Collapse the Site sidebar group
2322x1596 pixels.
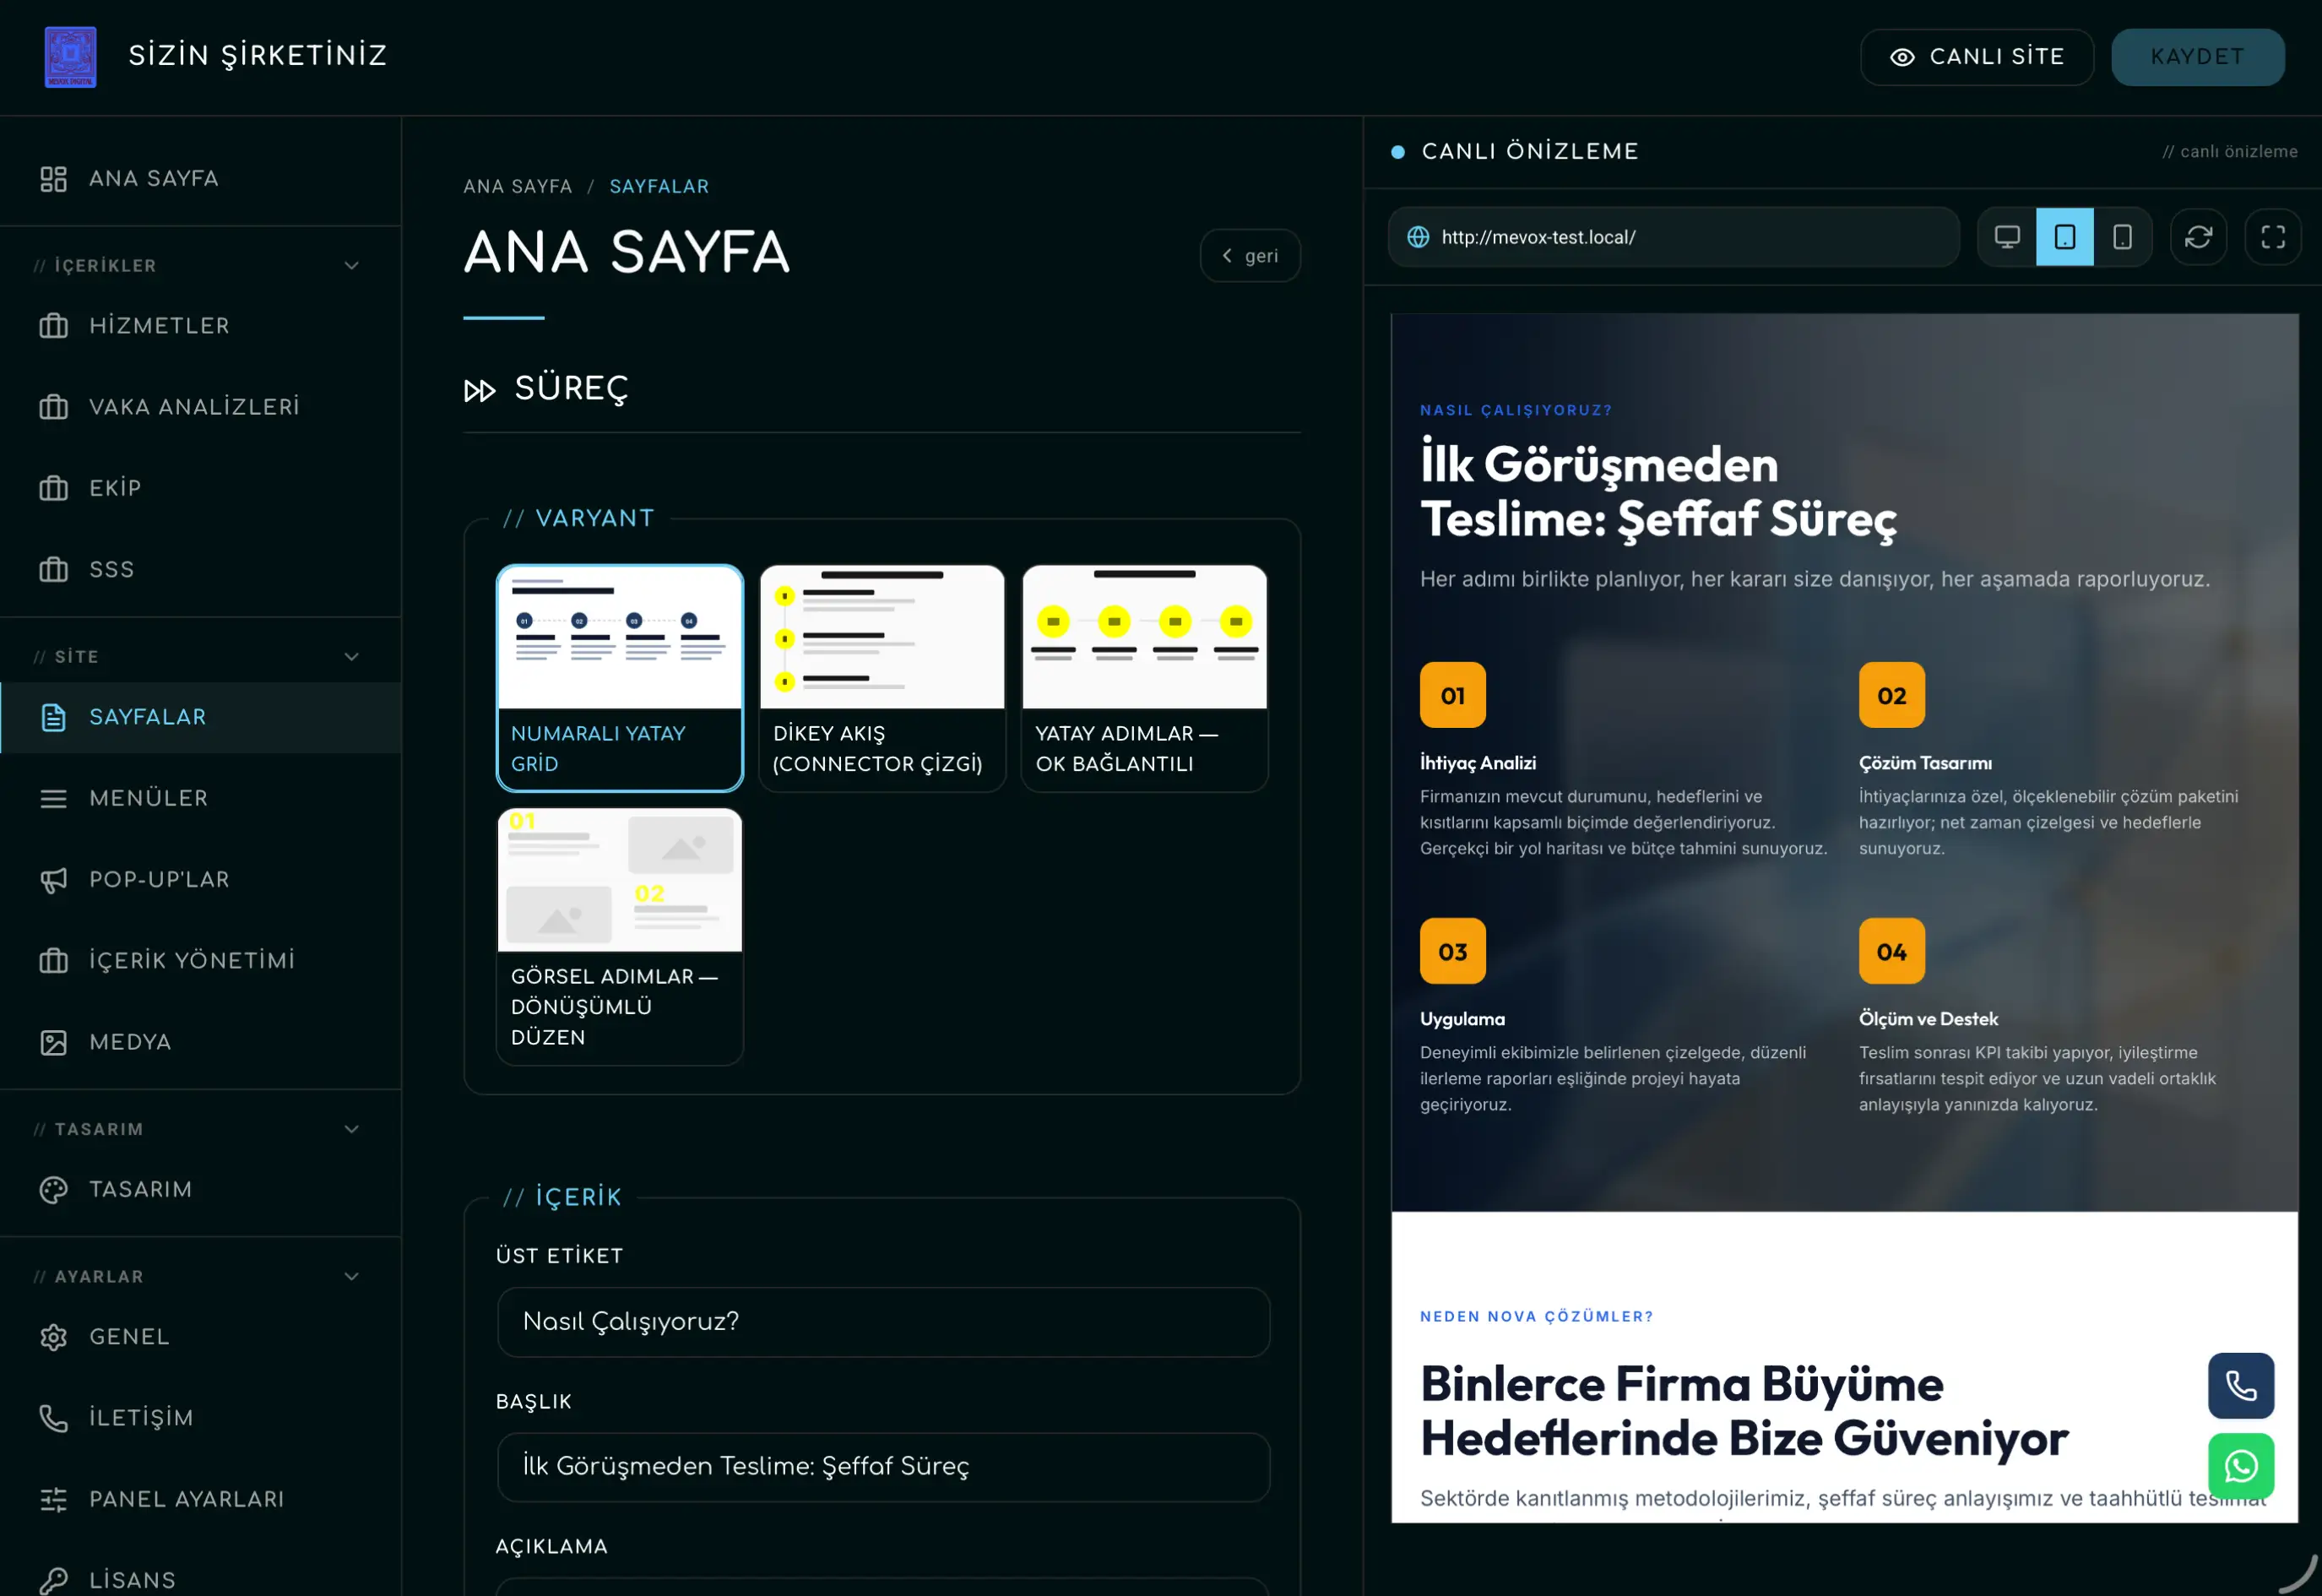pyautogui.click(x=351, y=657)
